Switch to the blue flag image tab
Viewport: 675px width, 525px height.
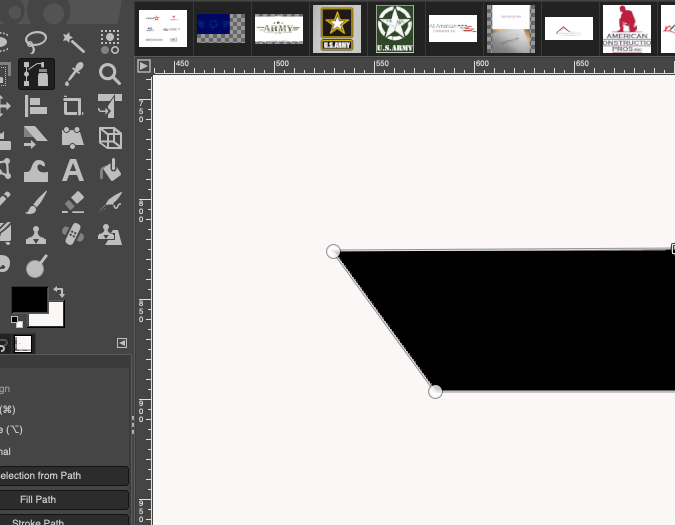[x=221, y=28]
